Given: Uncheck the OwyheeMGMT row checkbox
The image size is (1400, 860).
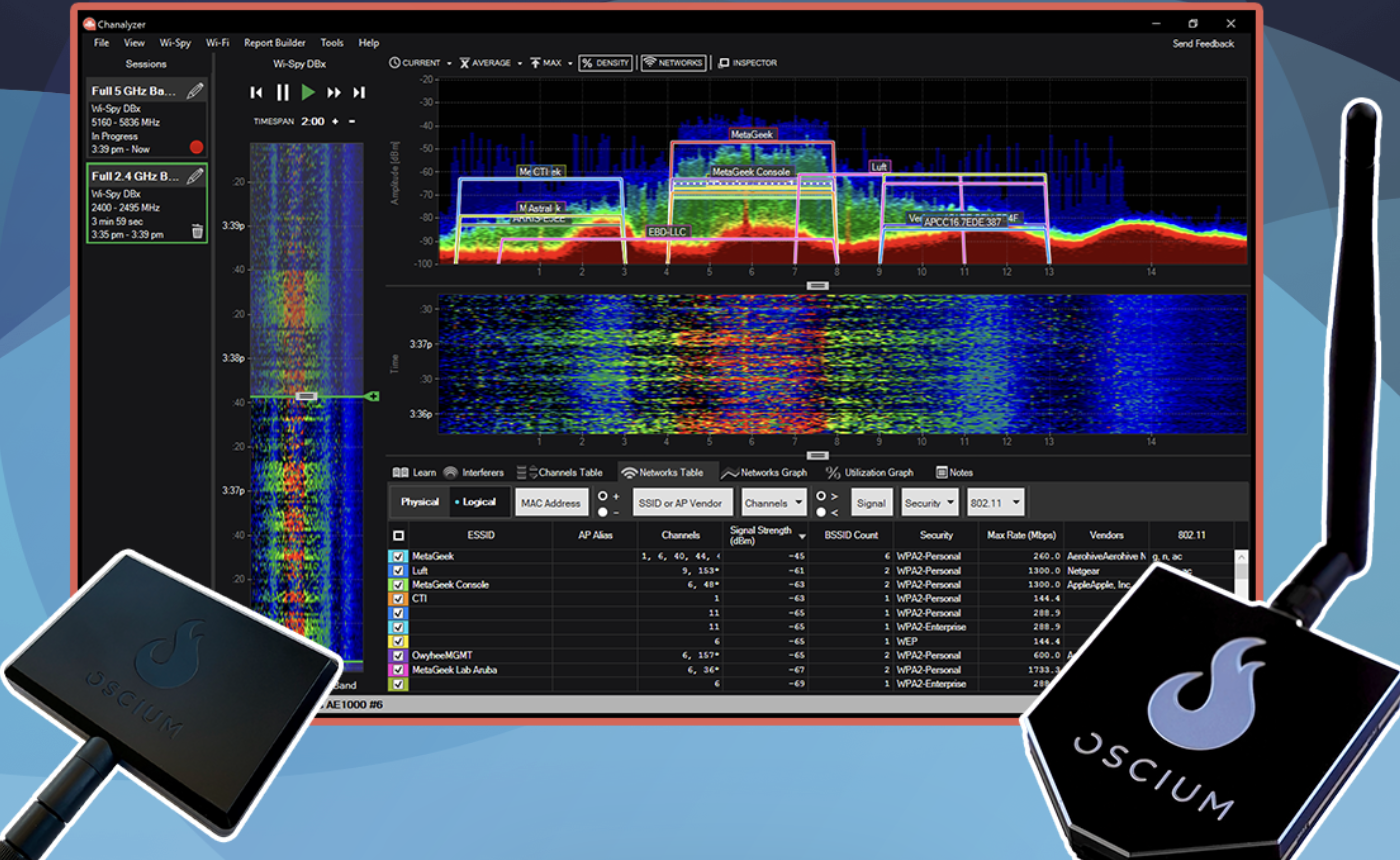Looking at the screenshot, I should [398, 656].
